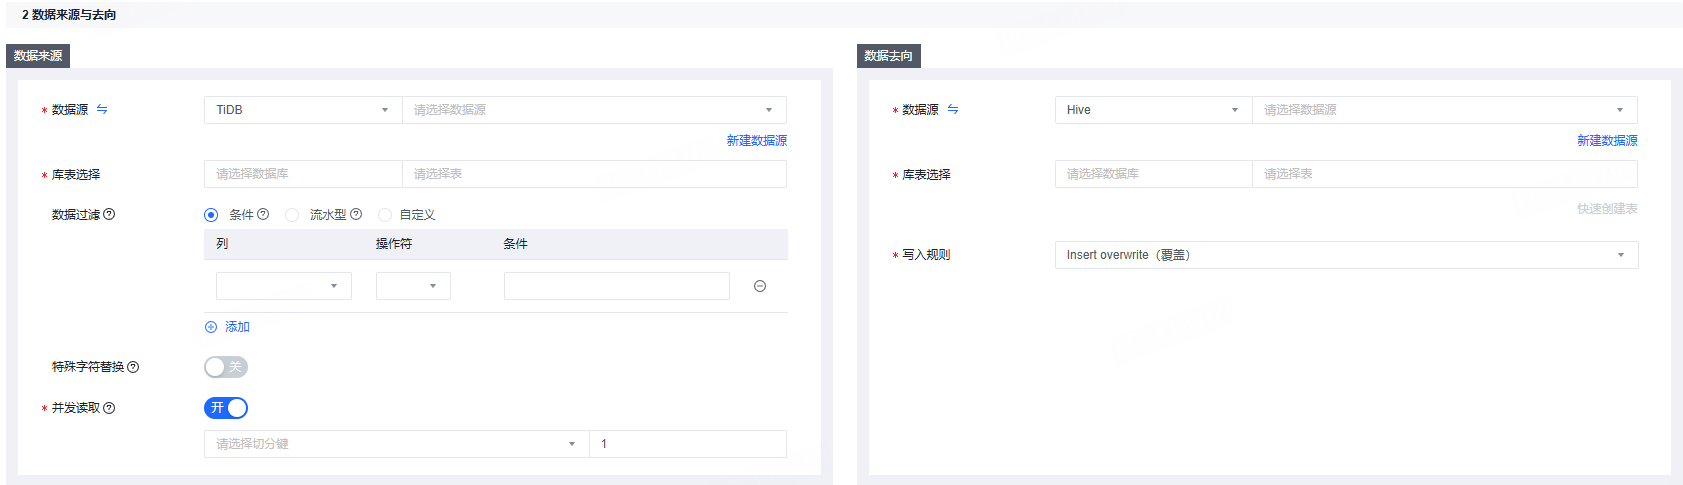Click swap icon beside source 数据源 label
Viewport: 1683px width, 485px height.
102,110
